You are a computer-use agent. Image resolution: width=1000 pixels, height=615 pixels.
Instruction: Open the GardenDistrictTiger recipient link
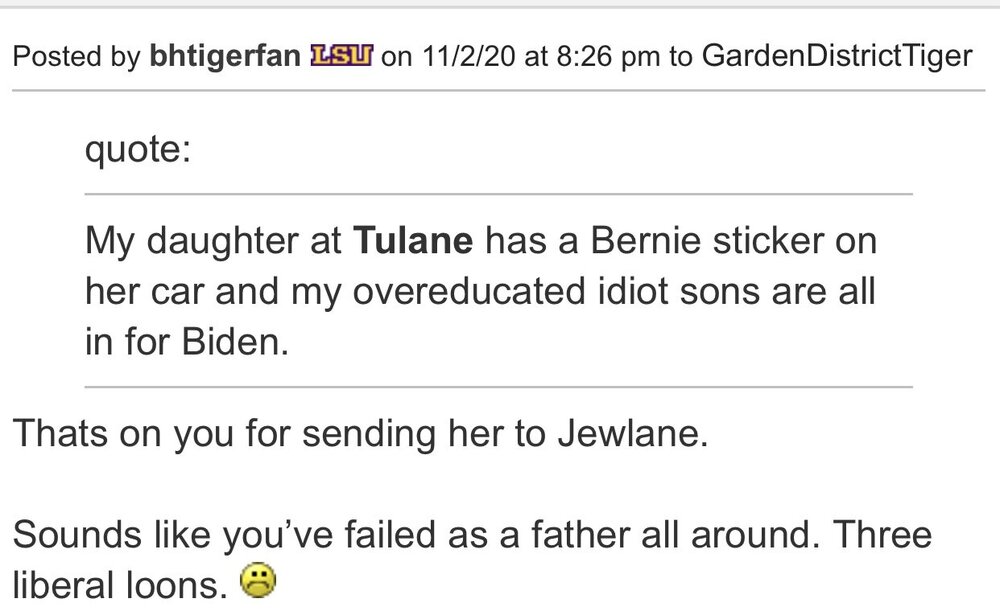pyautogui.click(x=837, y=56)
